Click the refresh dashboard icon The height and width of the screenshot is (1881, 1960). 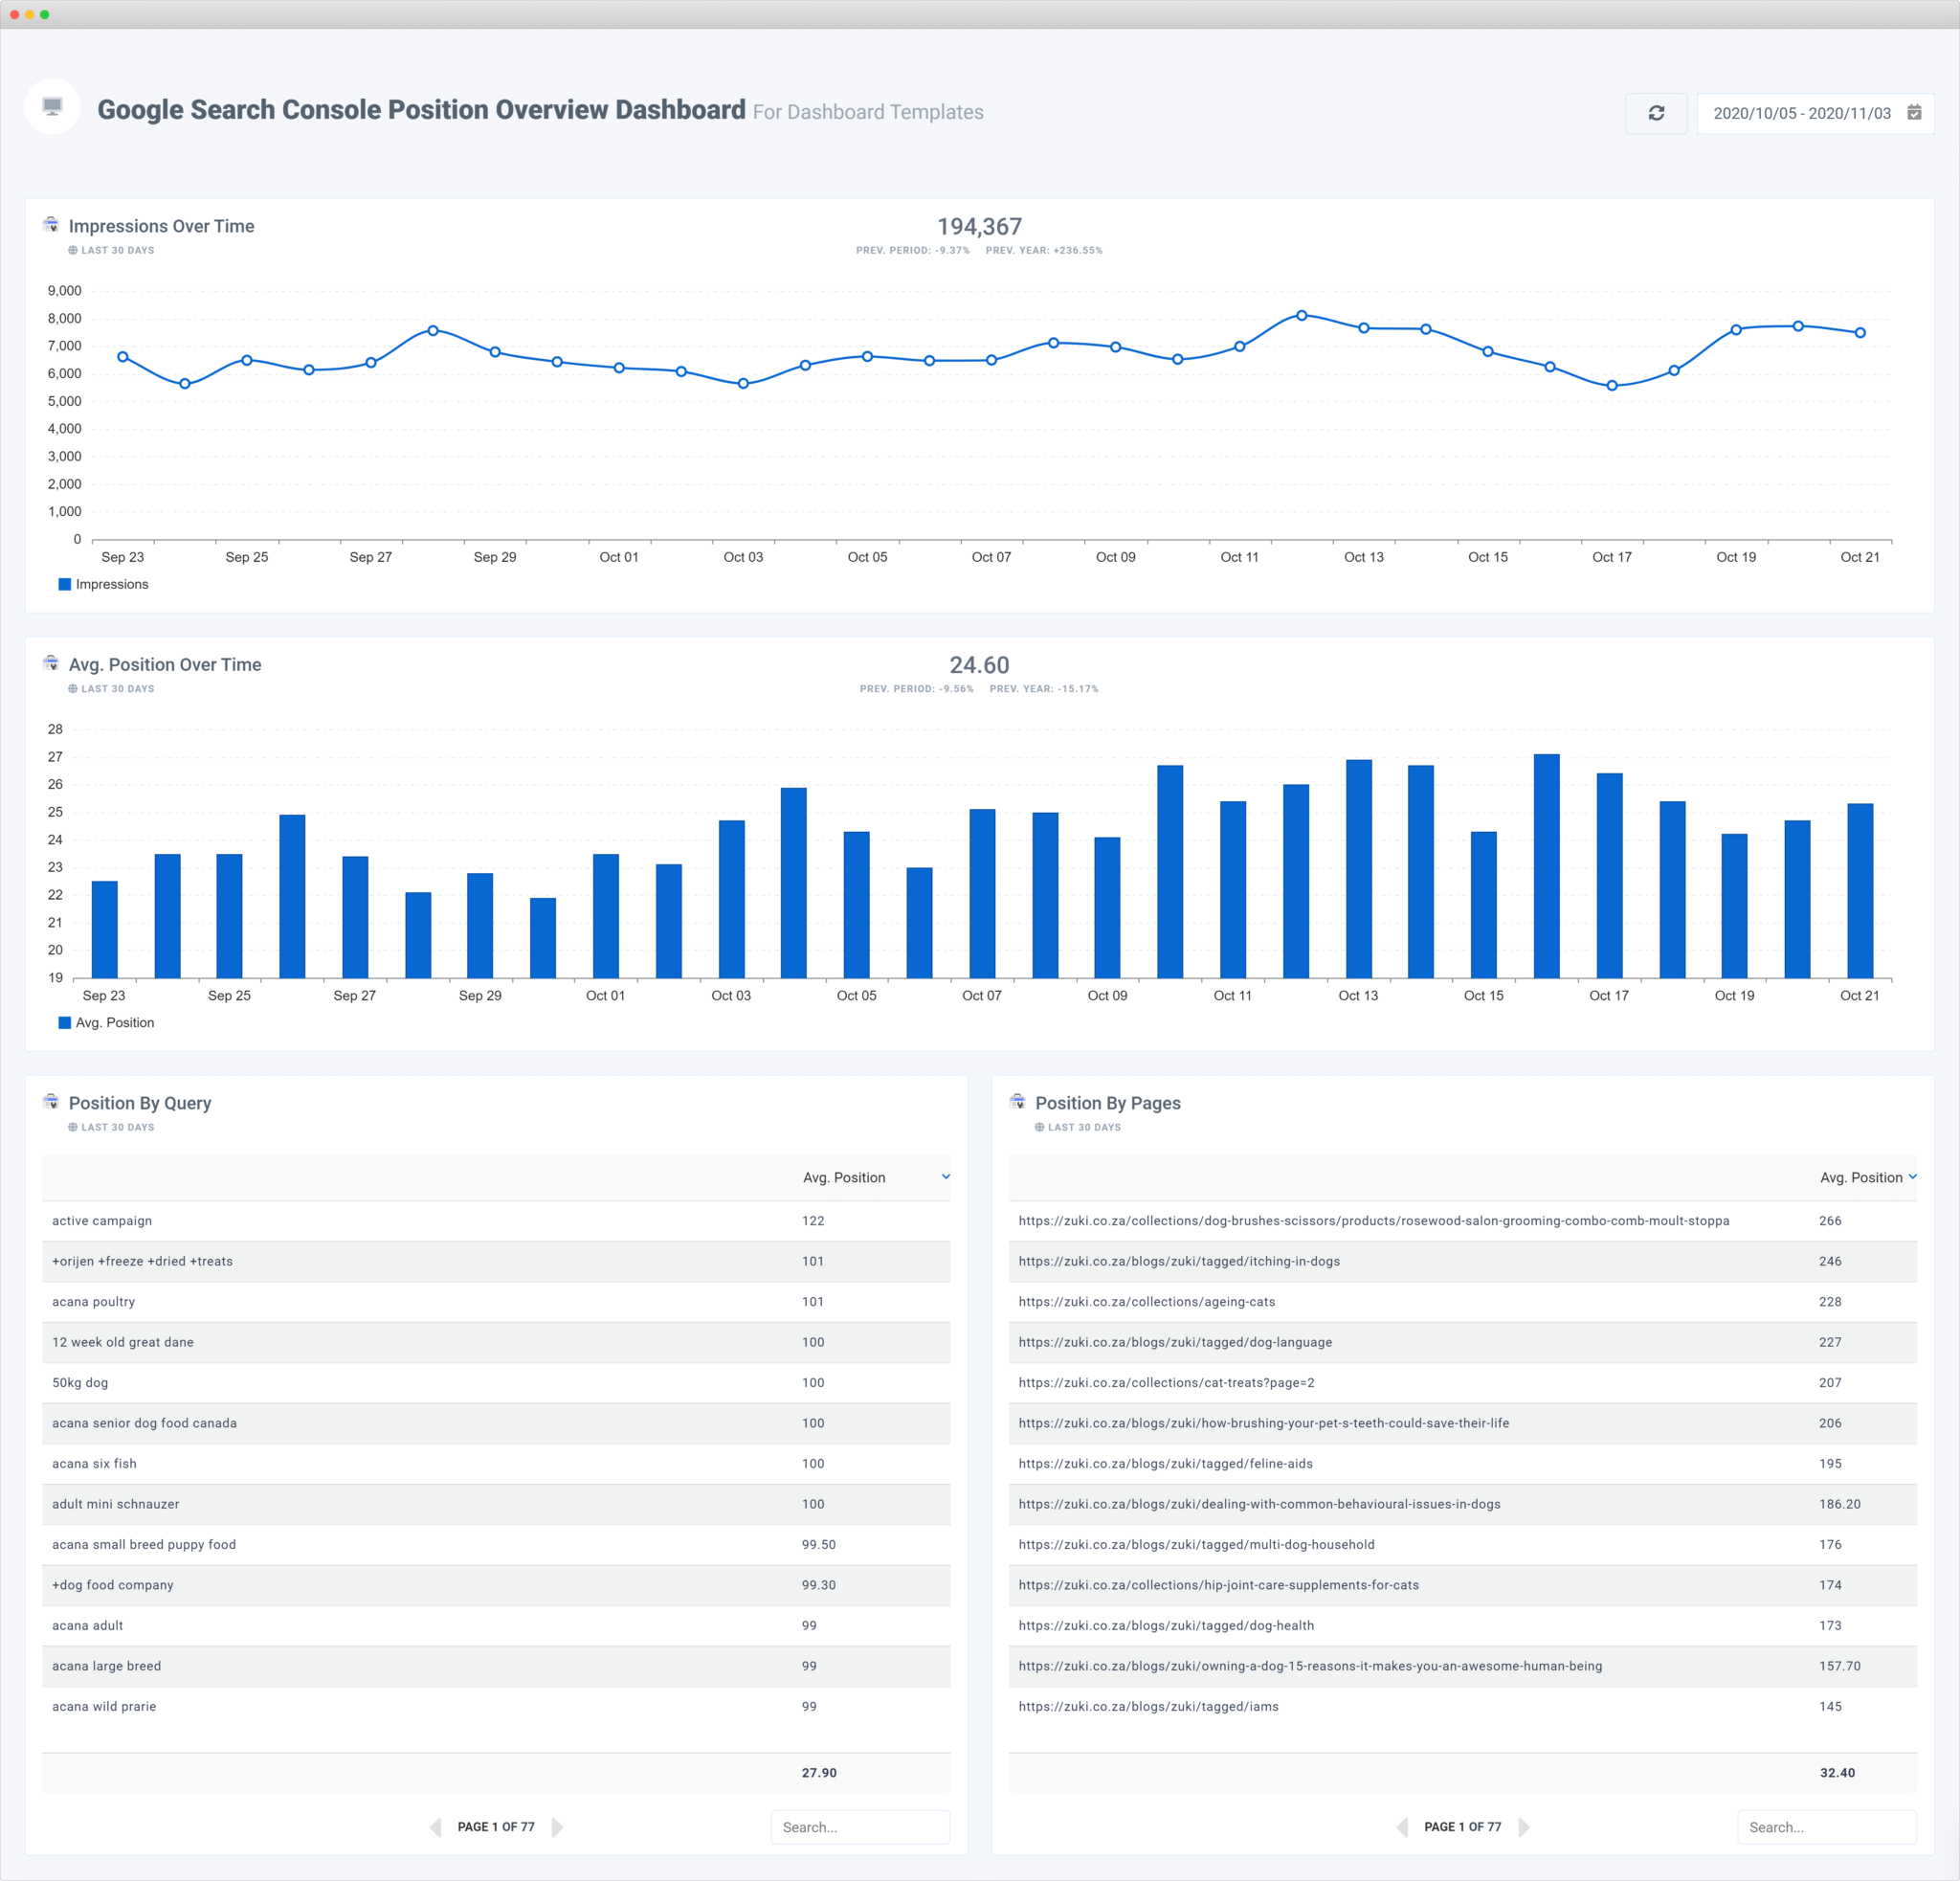[1656, 113]
